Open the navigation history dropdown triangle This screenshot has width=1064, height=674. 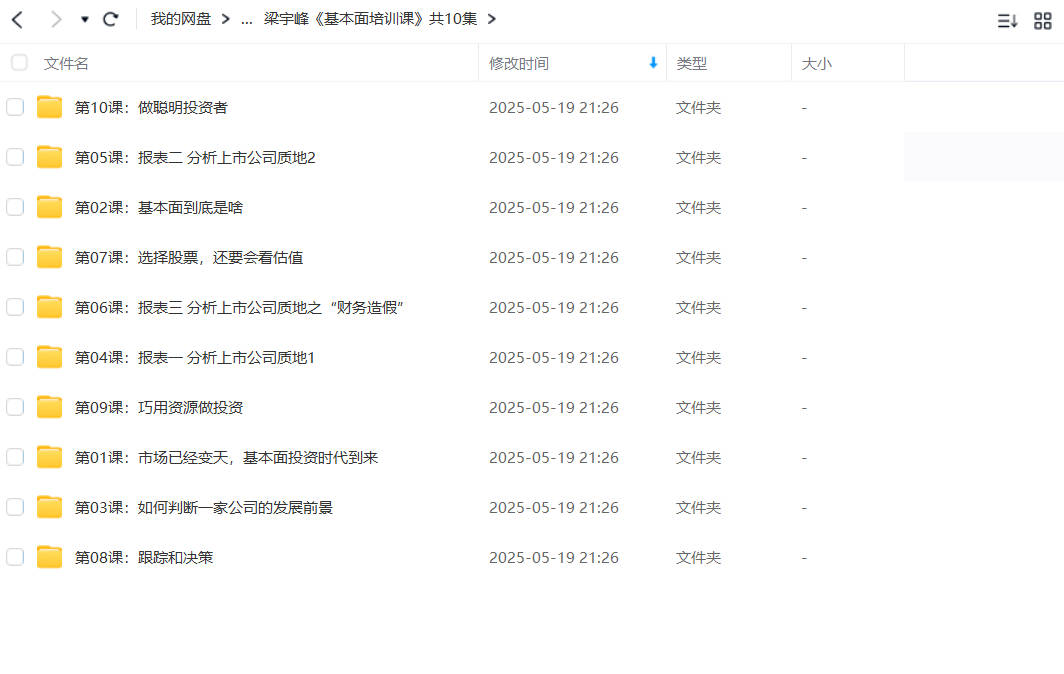[85, 20]
